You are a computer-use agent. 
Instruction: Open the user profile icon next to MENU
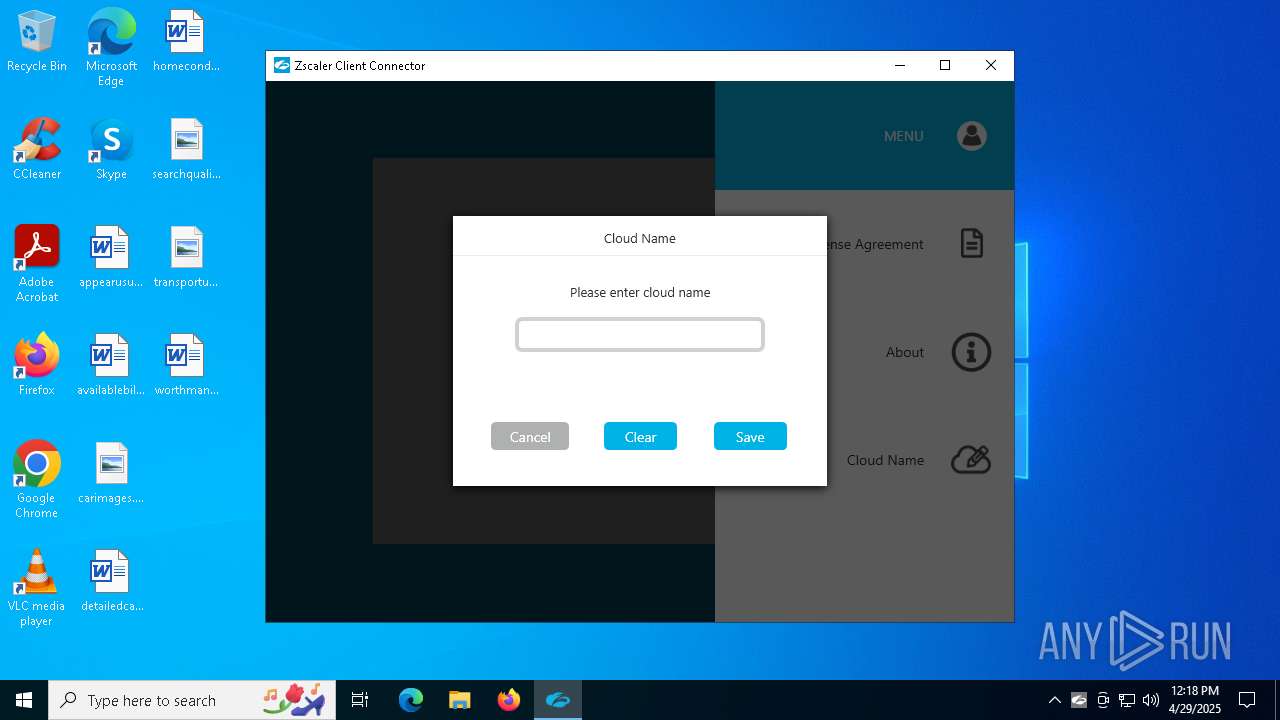click(x=972, y=135)
